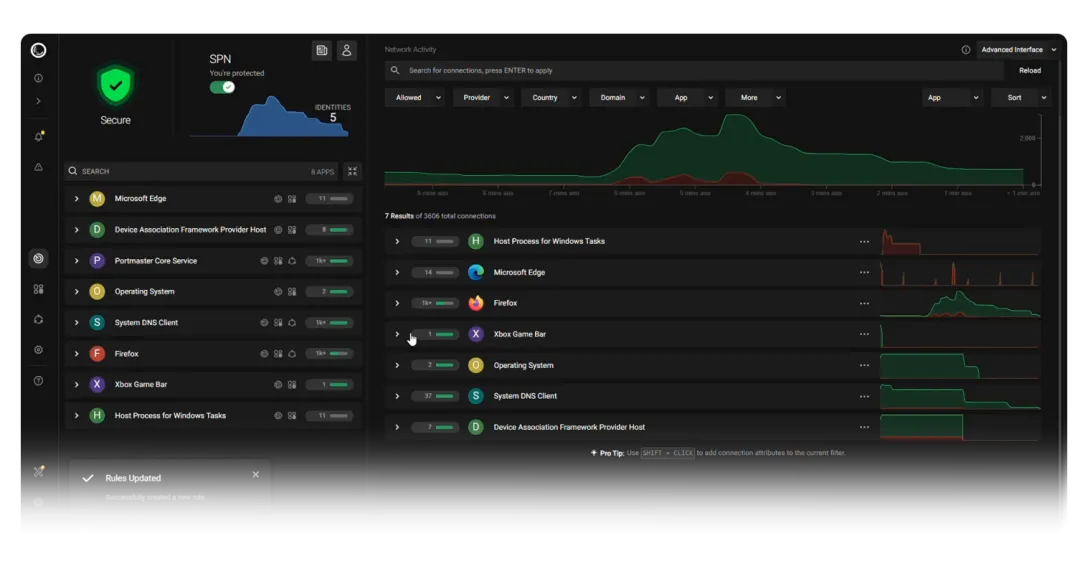The image size is (1080, 564).
Task: Click the info icon beside Advanced Interface
Action: tap(966, 50)
